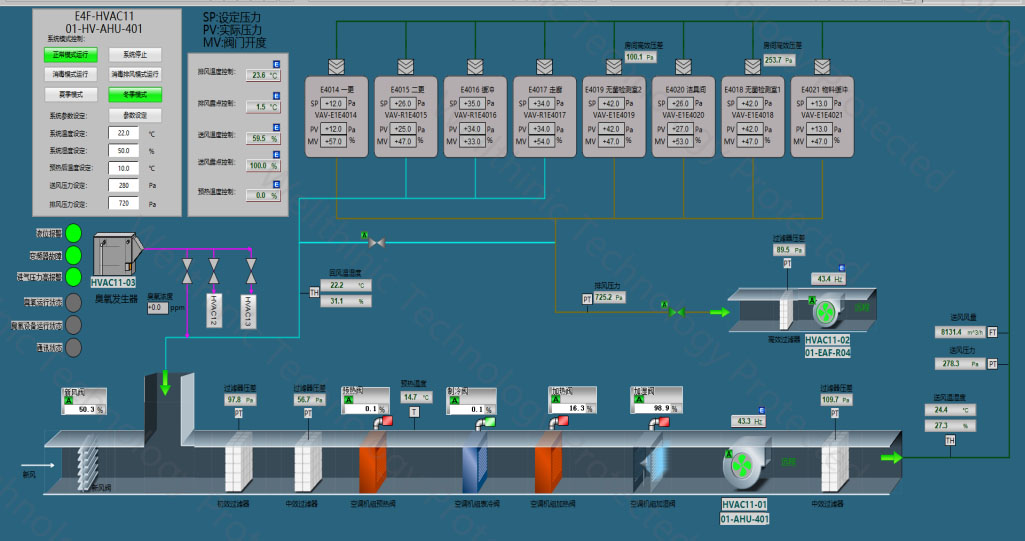The width and height of the screenshot is (1025, 541).
Task: Click the E icon above the 0.0 % value
Action: click(277, 184)
